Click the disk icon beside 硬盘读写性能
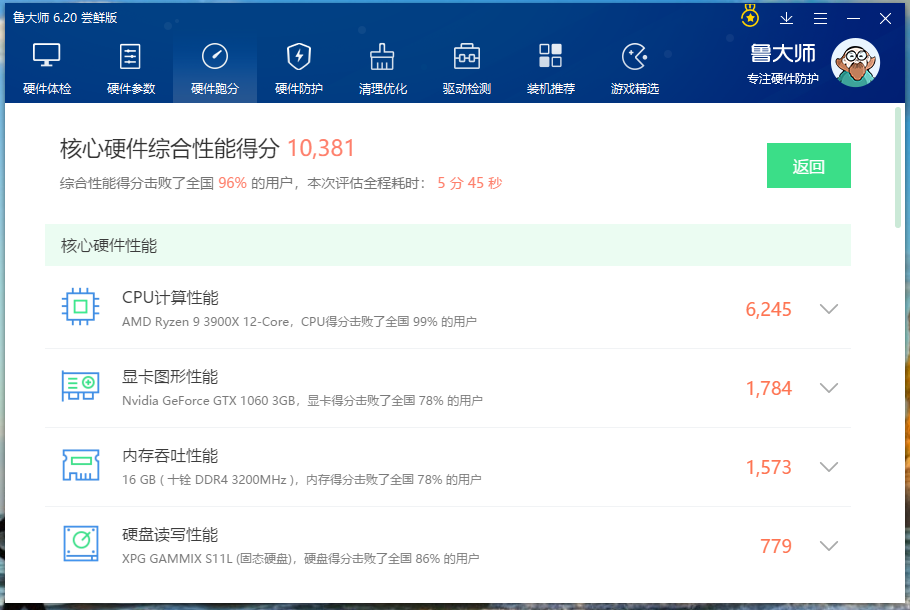Image resolution: width=910 pixels, height=610 pixels. point(80,545)
